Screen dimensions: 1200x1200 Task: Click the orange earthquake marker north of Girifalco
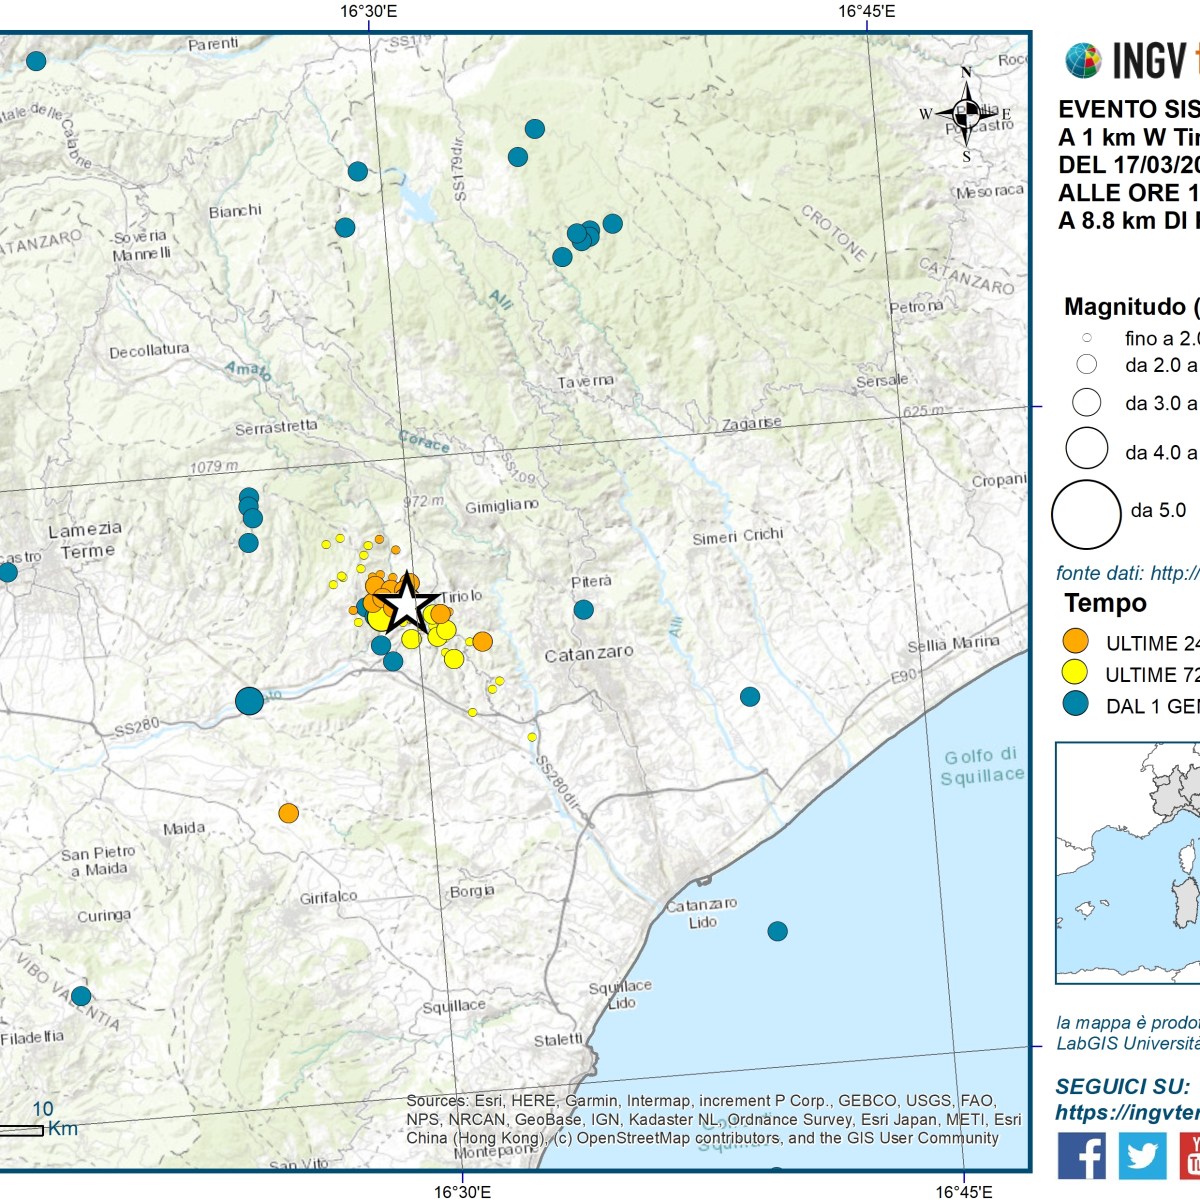tap(288, 813)
